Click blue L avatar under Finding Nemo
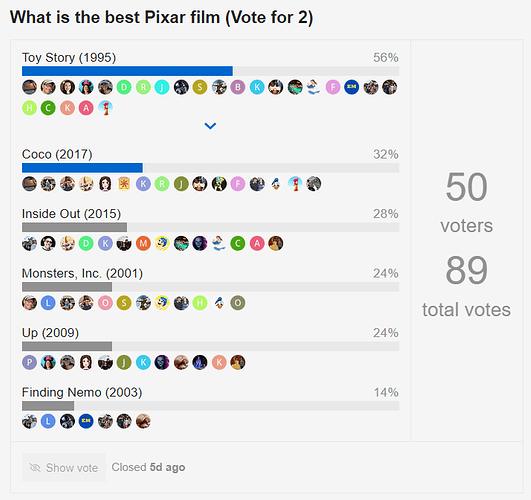 click(x=48, y=421)
